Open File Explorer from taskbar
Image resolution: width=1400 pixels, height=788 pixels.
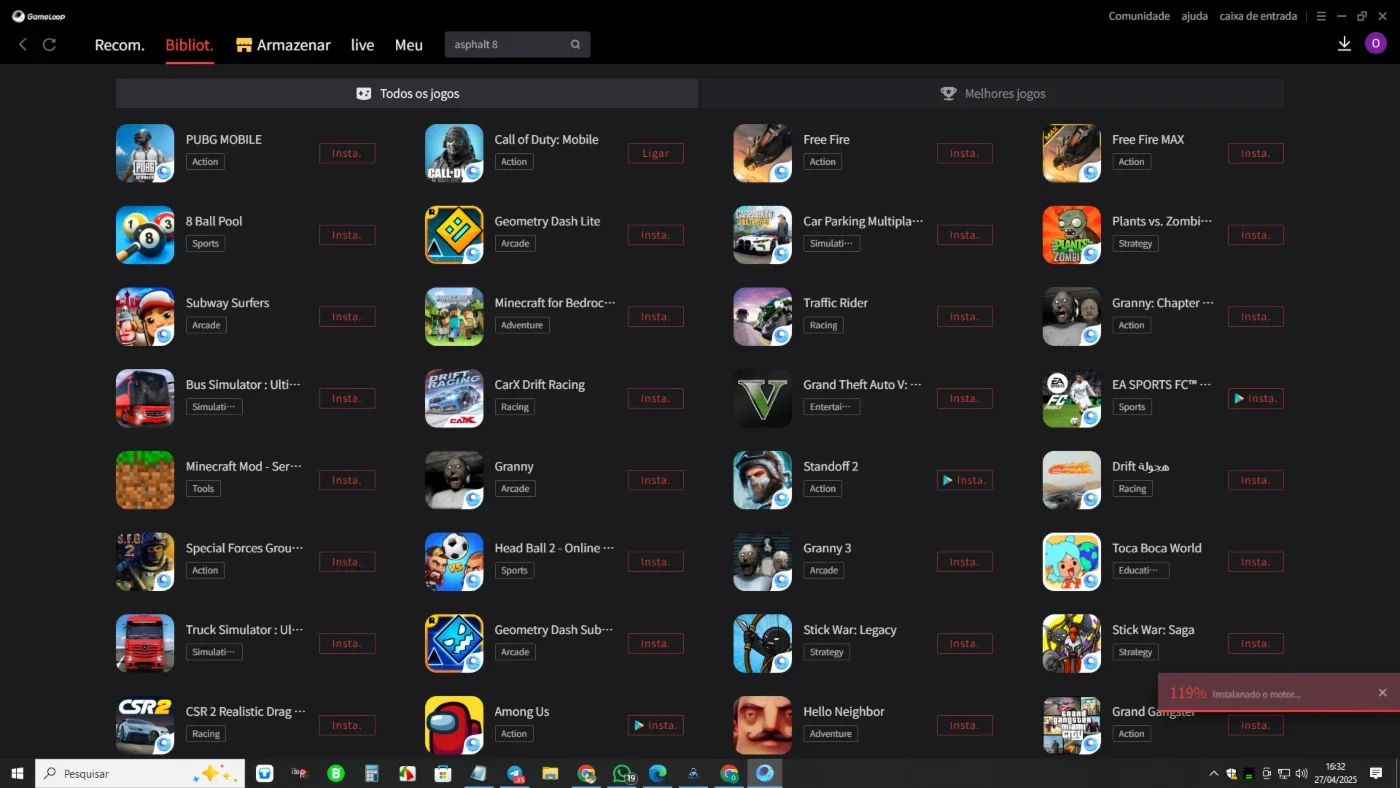[550, 774]
